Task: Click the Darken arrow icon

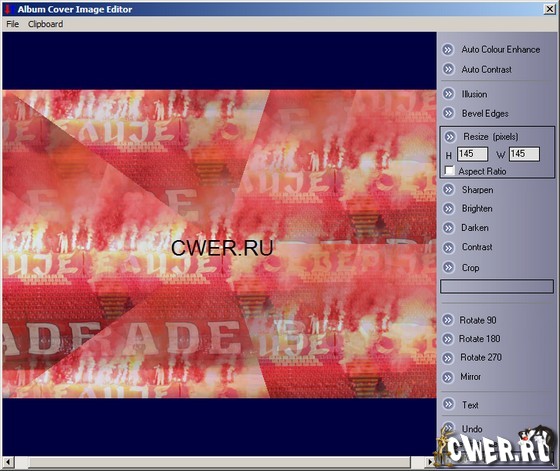Action: coord(448,227)
